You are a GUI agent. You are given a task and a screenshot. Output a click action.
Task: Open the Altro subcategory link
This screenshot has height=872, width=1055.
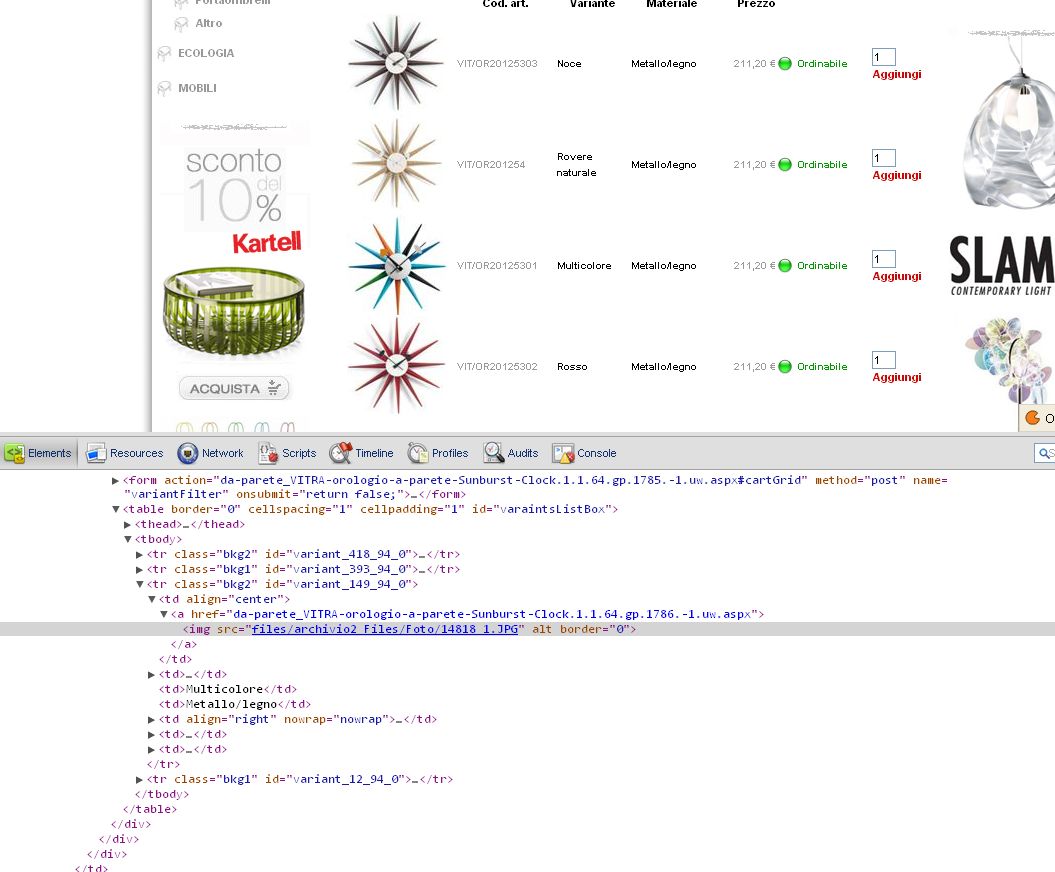point(209,24)
